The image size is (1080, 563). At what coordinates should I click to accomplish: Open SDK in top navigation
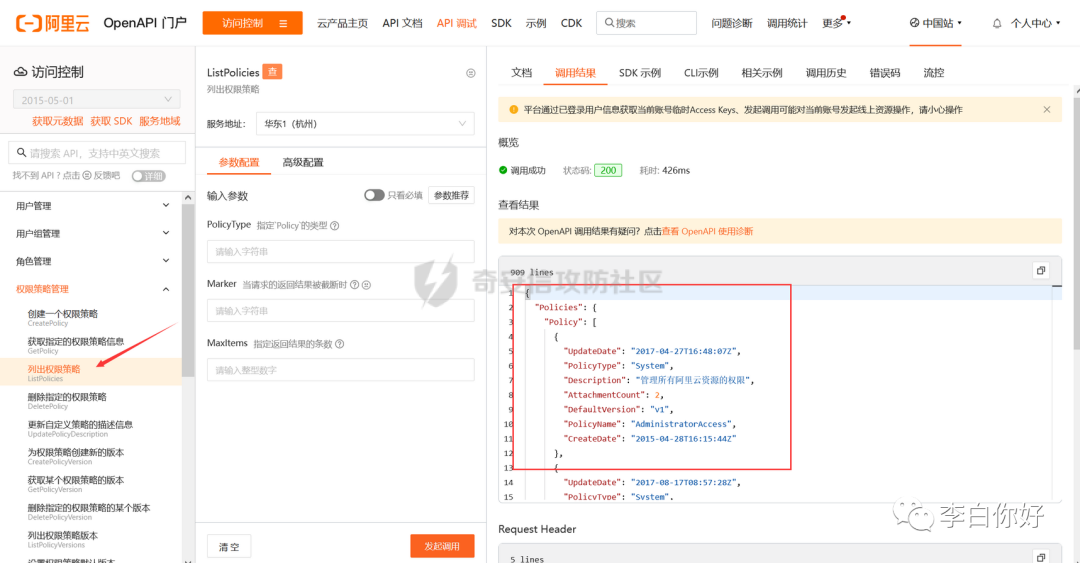501,23
